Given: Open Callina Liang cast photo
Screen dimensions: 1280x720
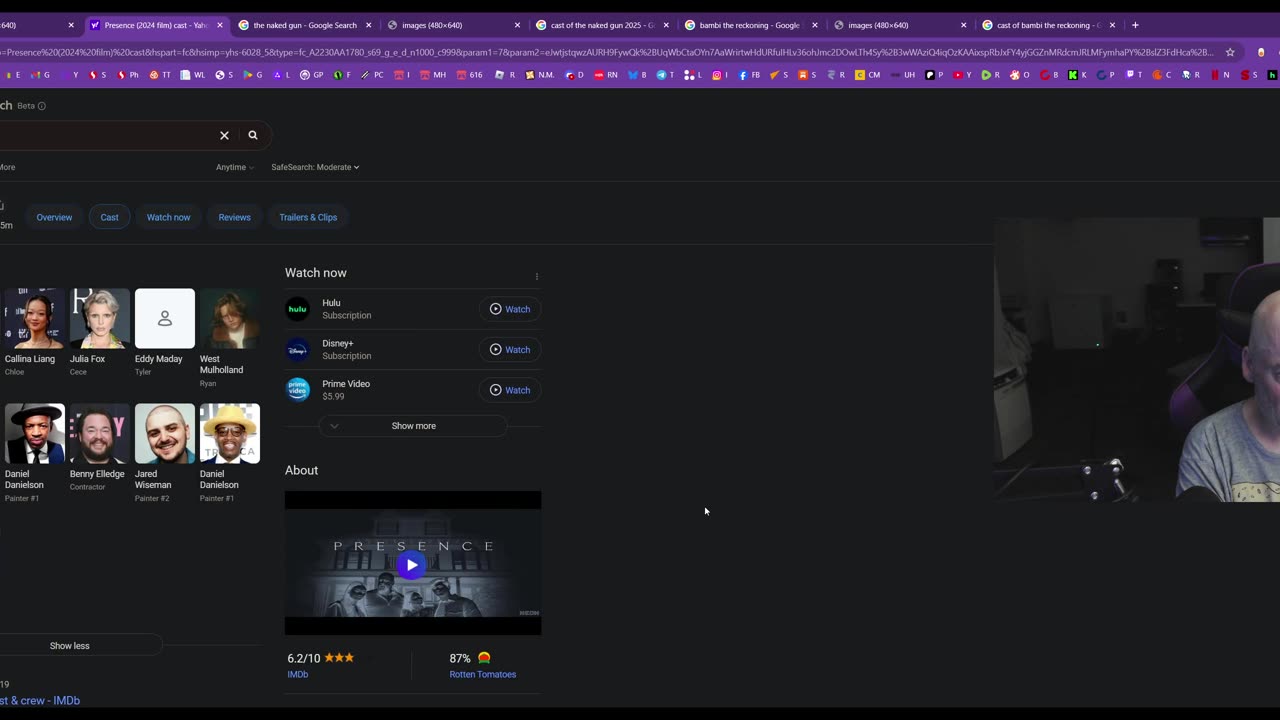Looking at the screenshot, I should pyautogui.click(x=34, y=318).
